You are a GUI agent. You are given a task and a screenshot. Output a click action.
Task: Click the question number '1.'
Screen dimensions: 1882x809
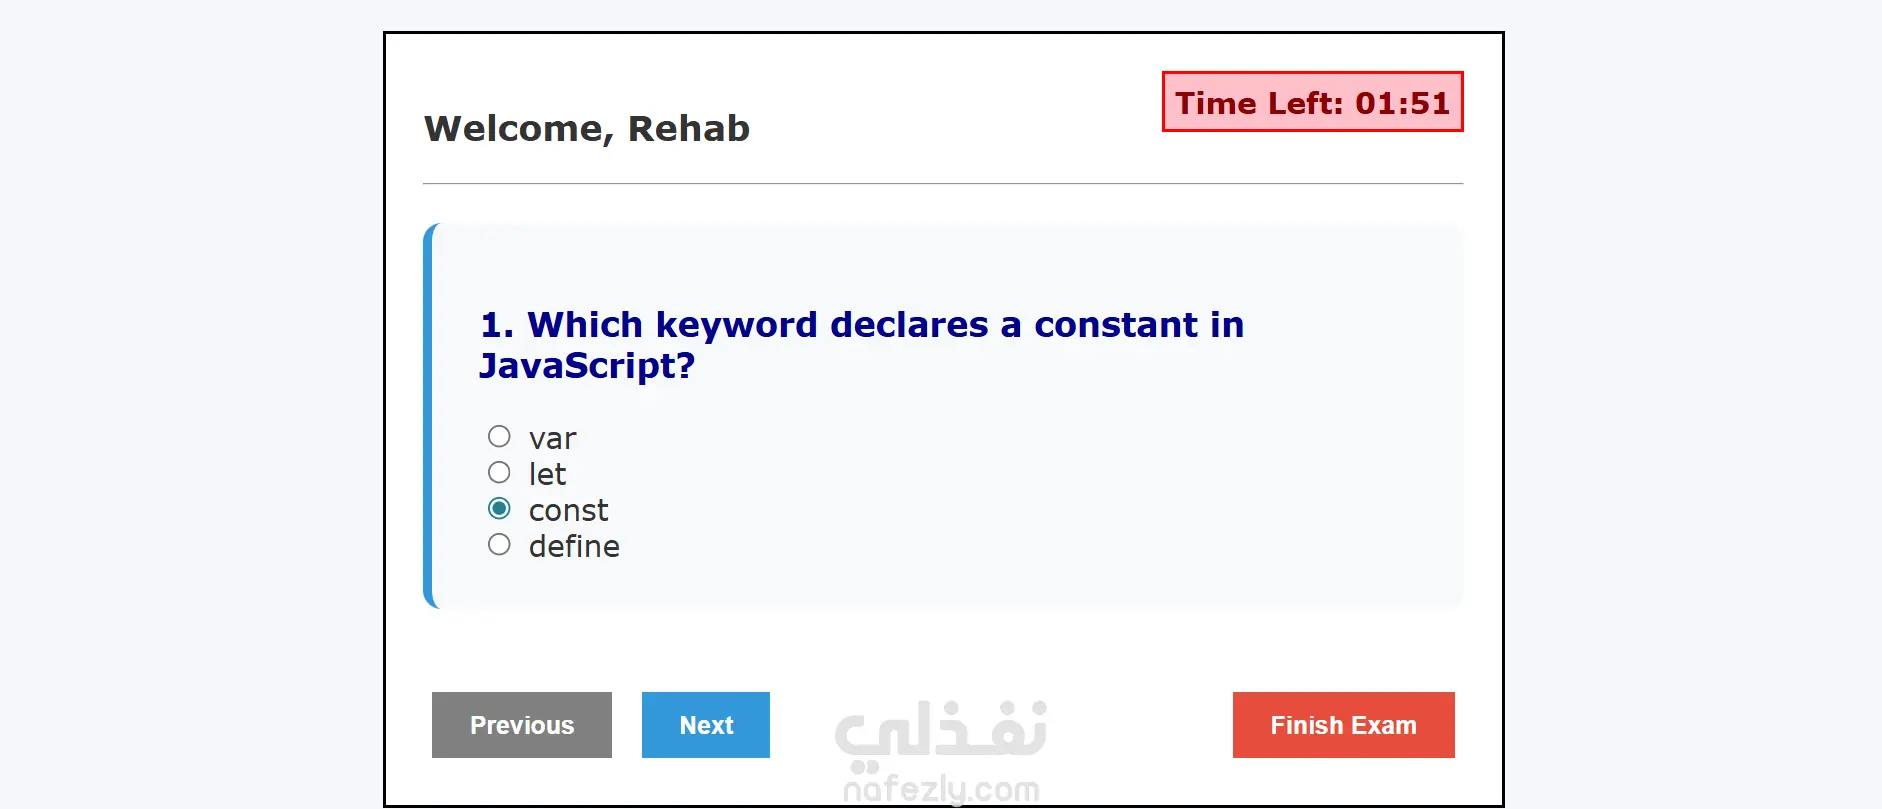[x=497, y=326]
